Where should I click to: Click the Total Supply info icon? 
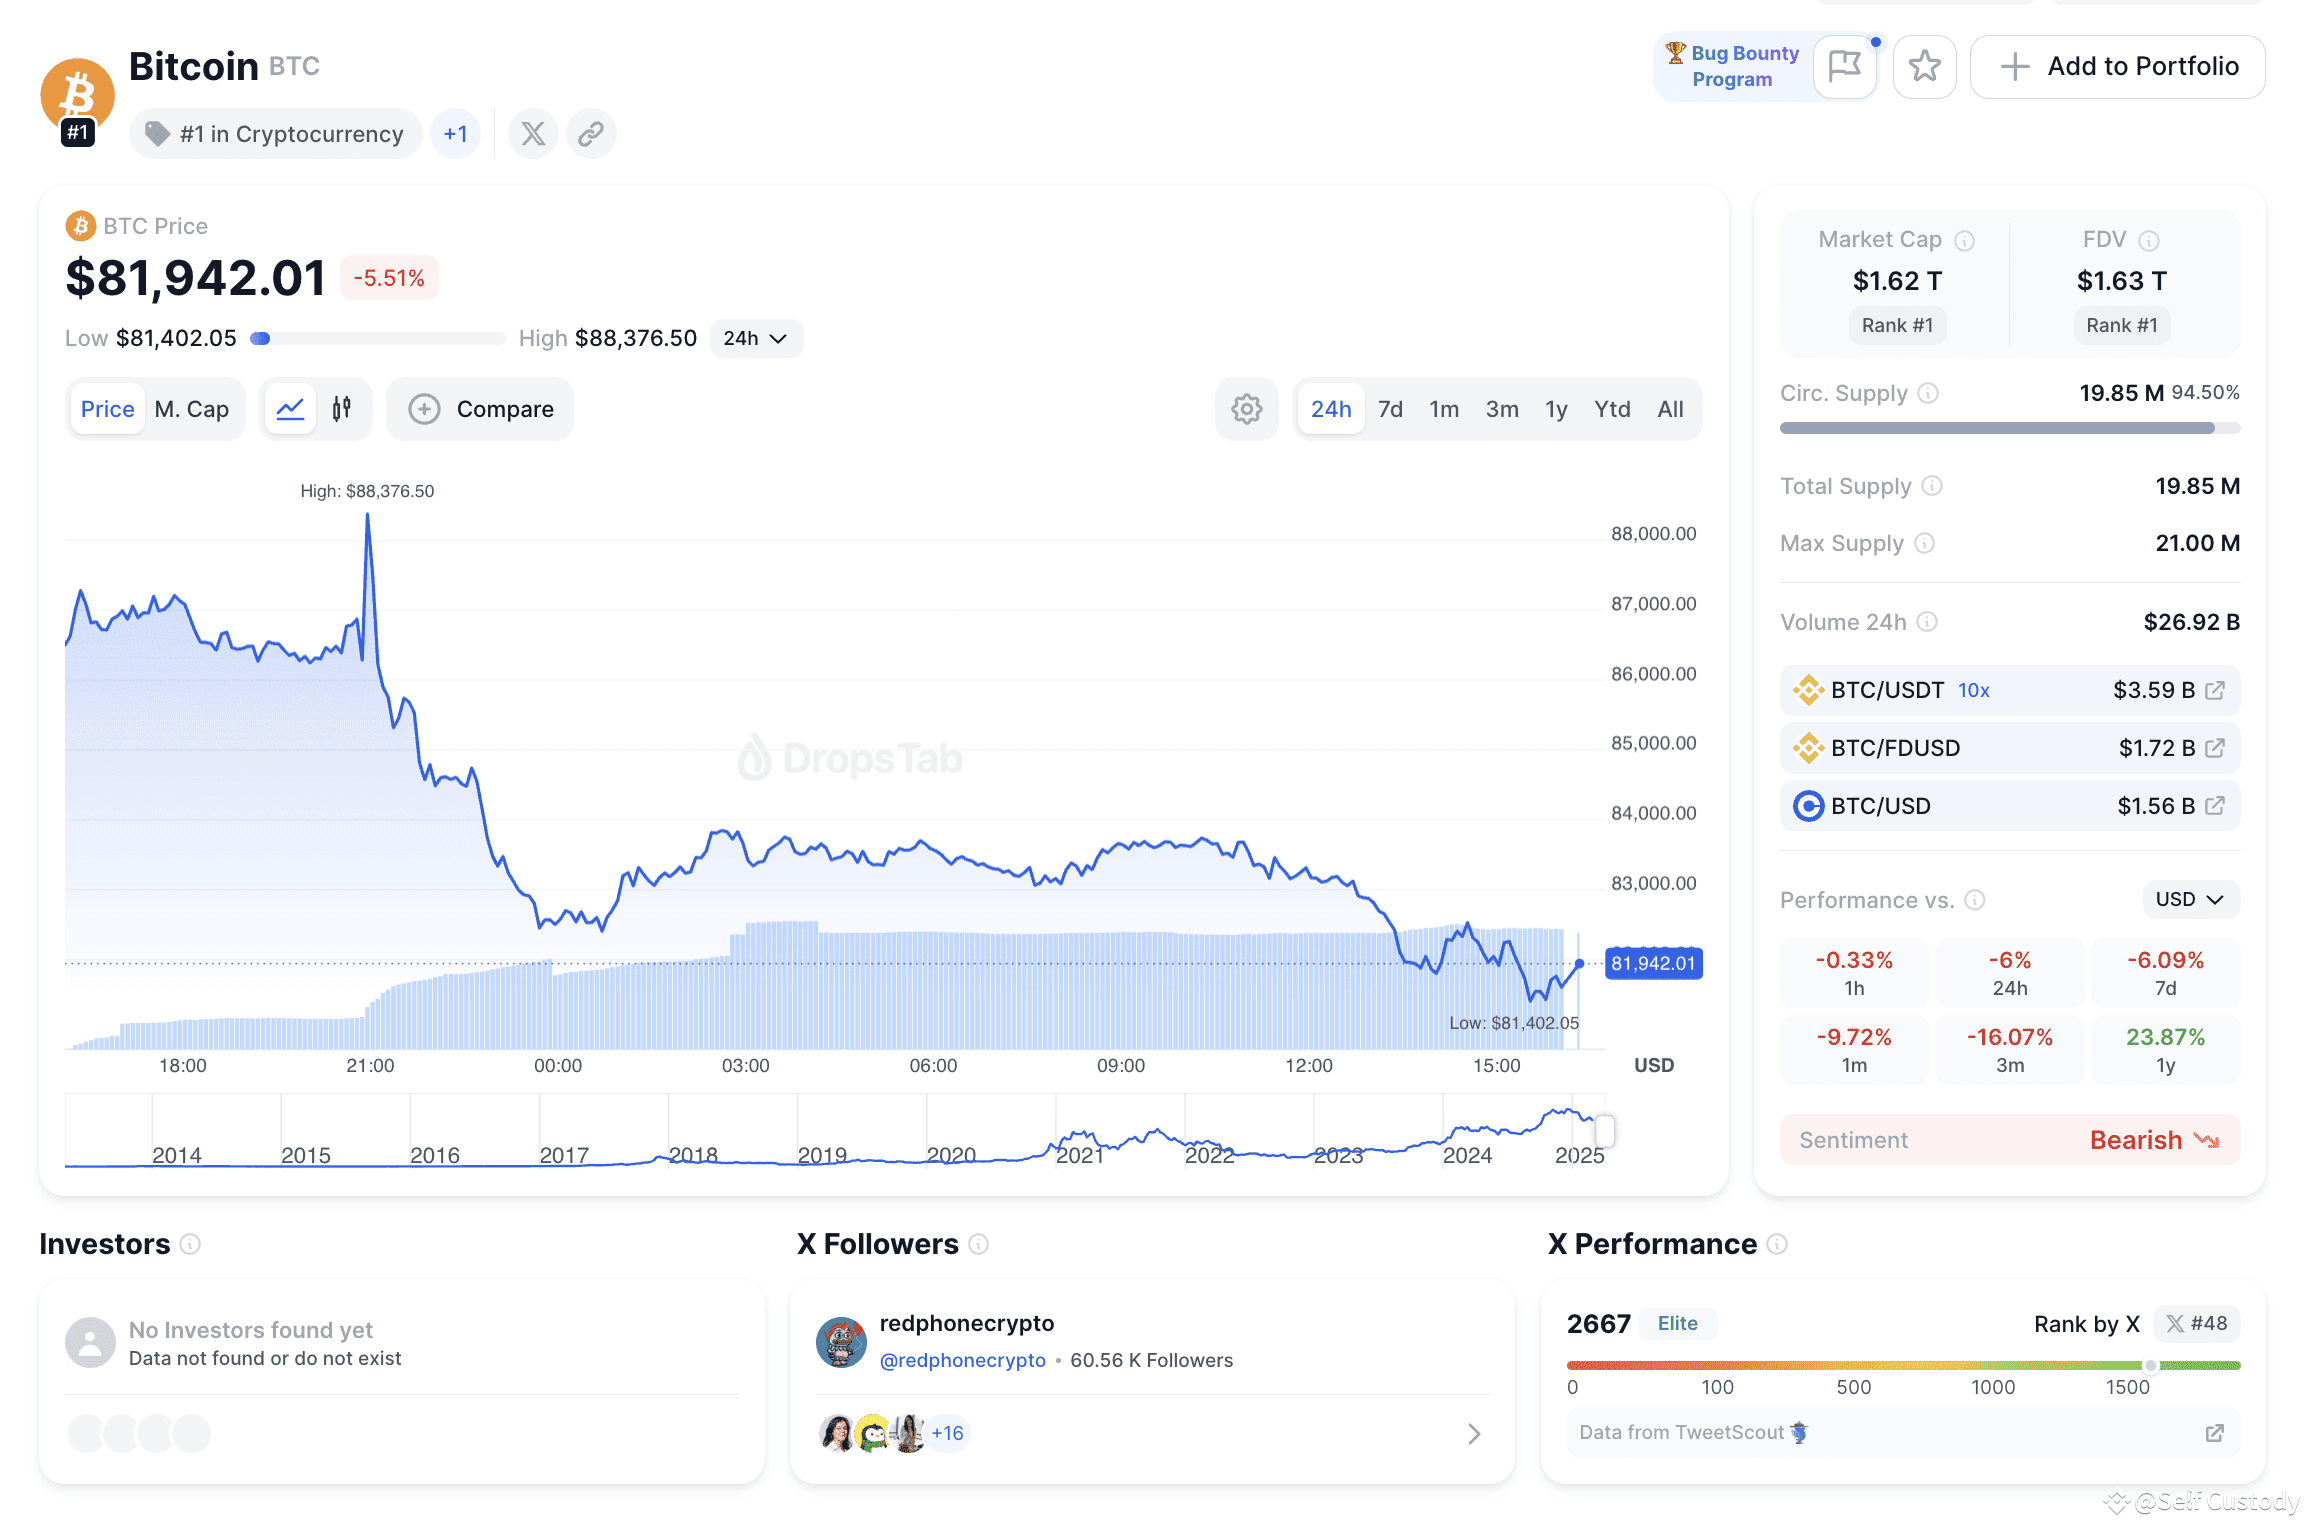pos(1932,486)
